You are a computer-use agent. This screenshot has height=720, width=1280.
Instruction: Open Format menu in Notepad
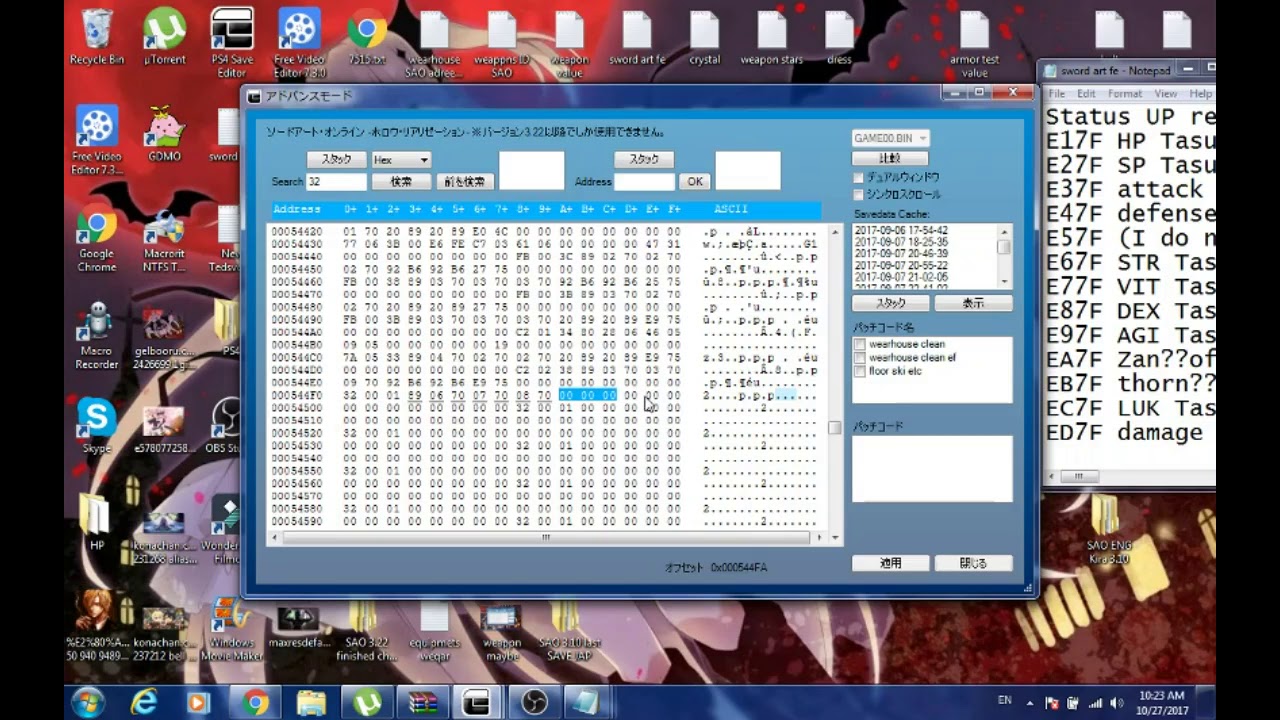pos(1125,94)
